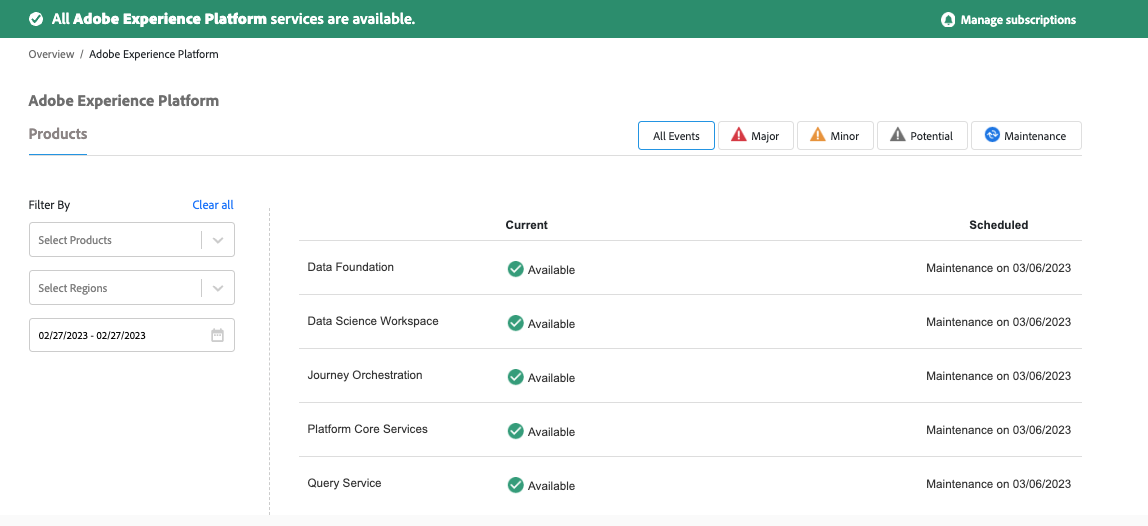Click the red Major warning triangle icon
This screenshot has height=526, width=1148.
[x=739, y=135]
